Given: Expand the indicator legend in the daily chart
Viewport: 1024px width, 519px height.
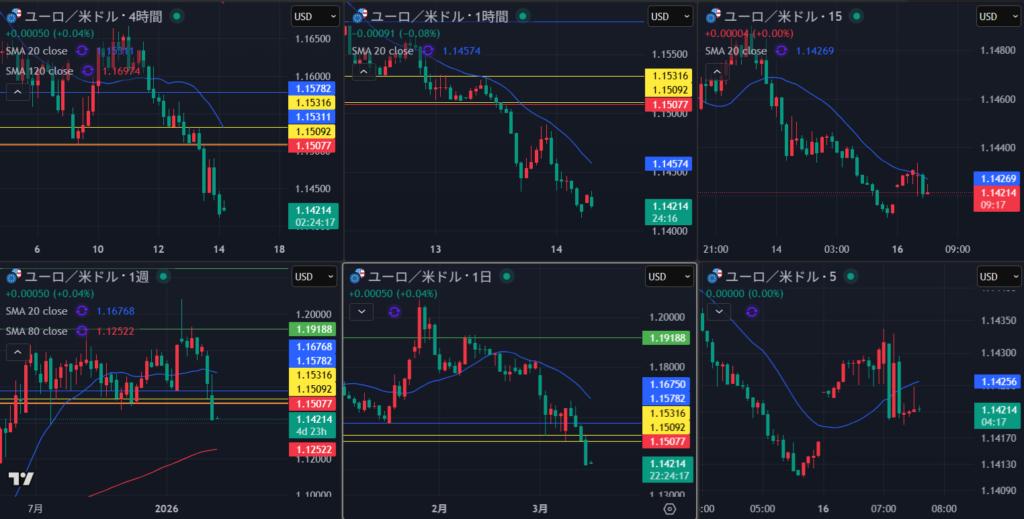Looking at the screenshot, I should pyautogui.click(x=361, y=312).
